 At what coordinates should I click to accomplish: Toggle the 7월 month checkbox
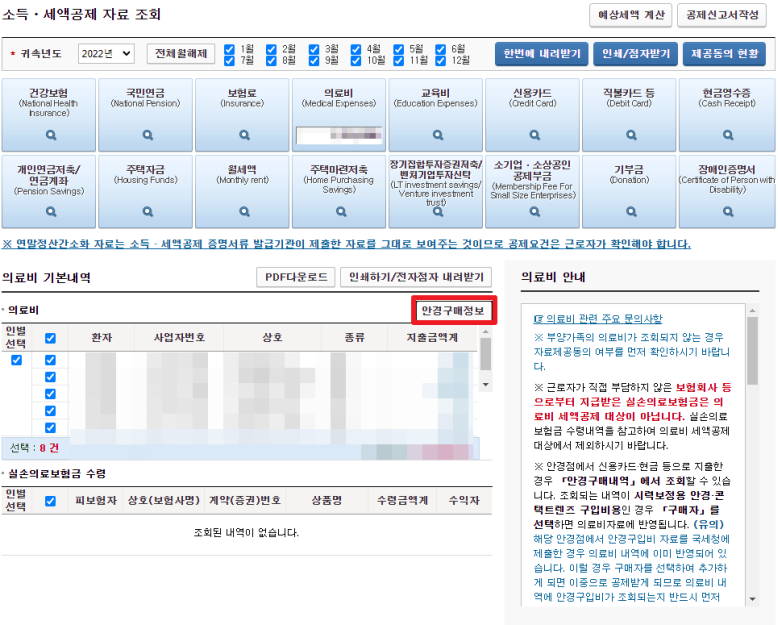[x=229, y=61]
